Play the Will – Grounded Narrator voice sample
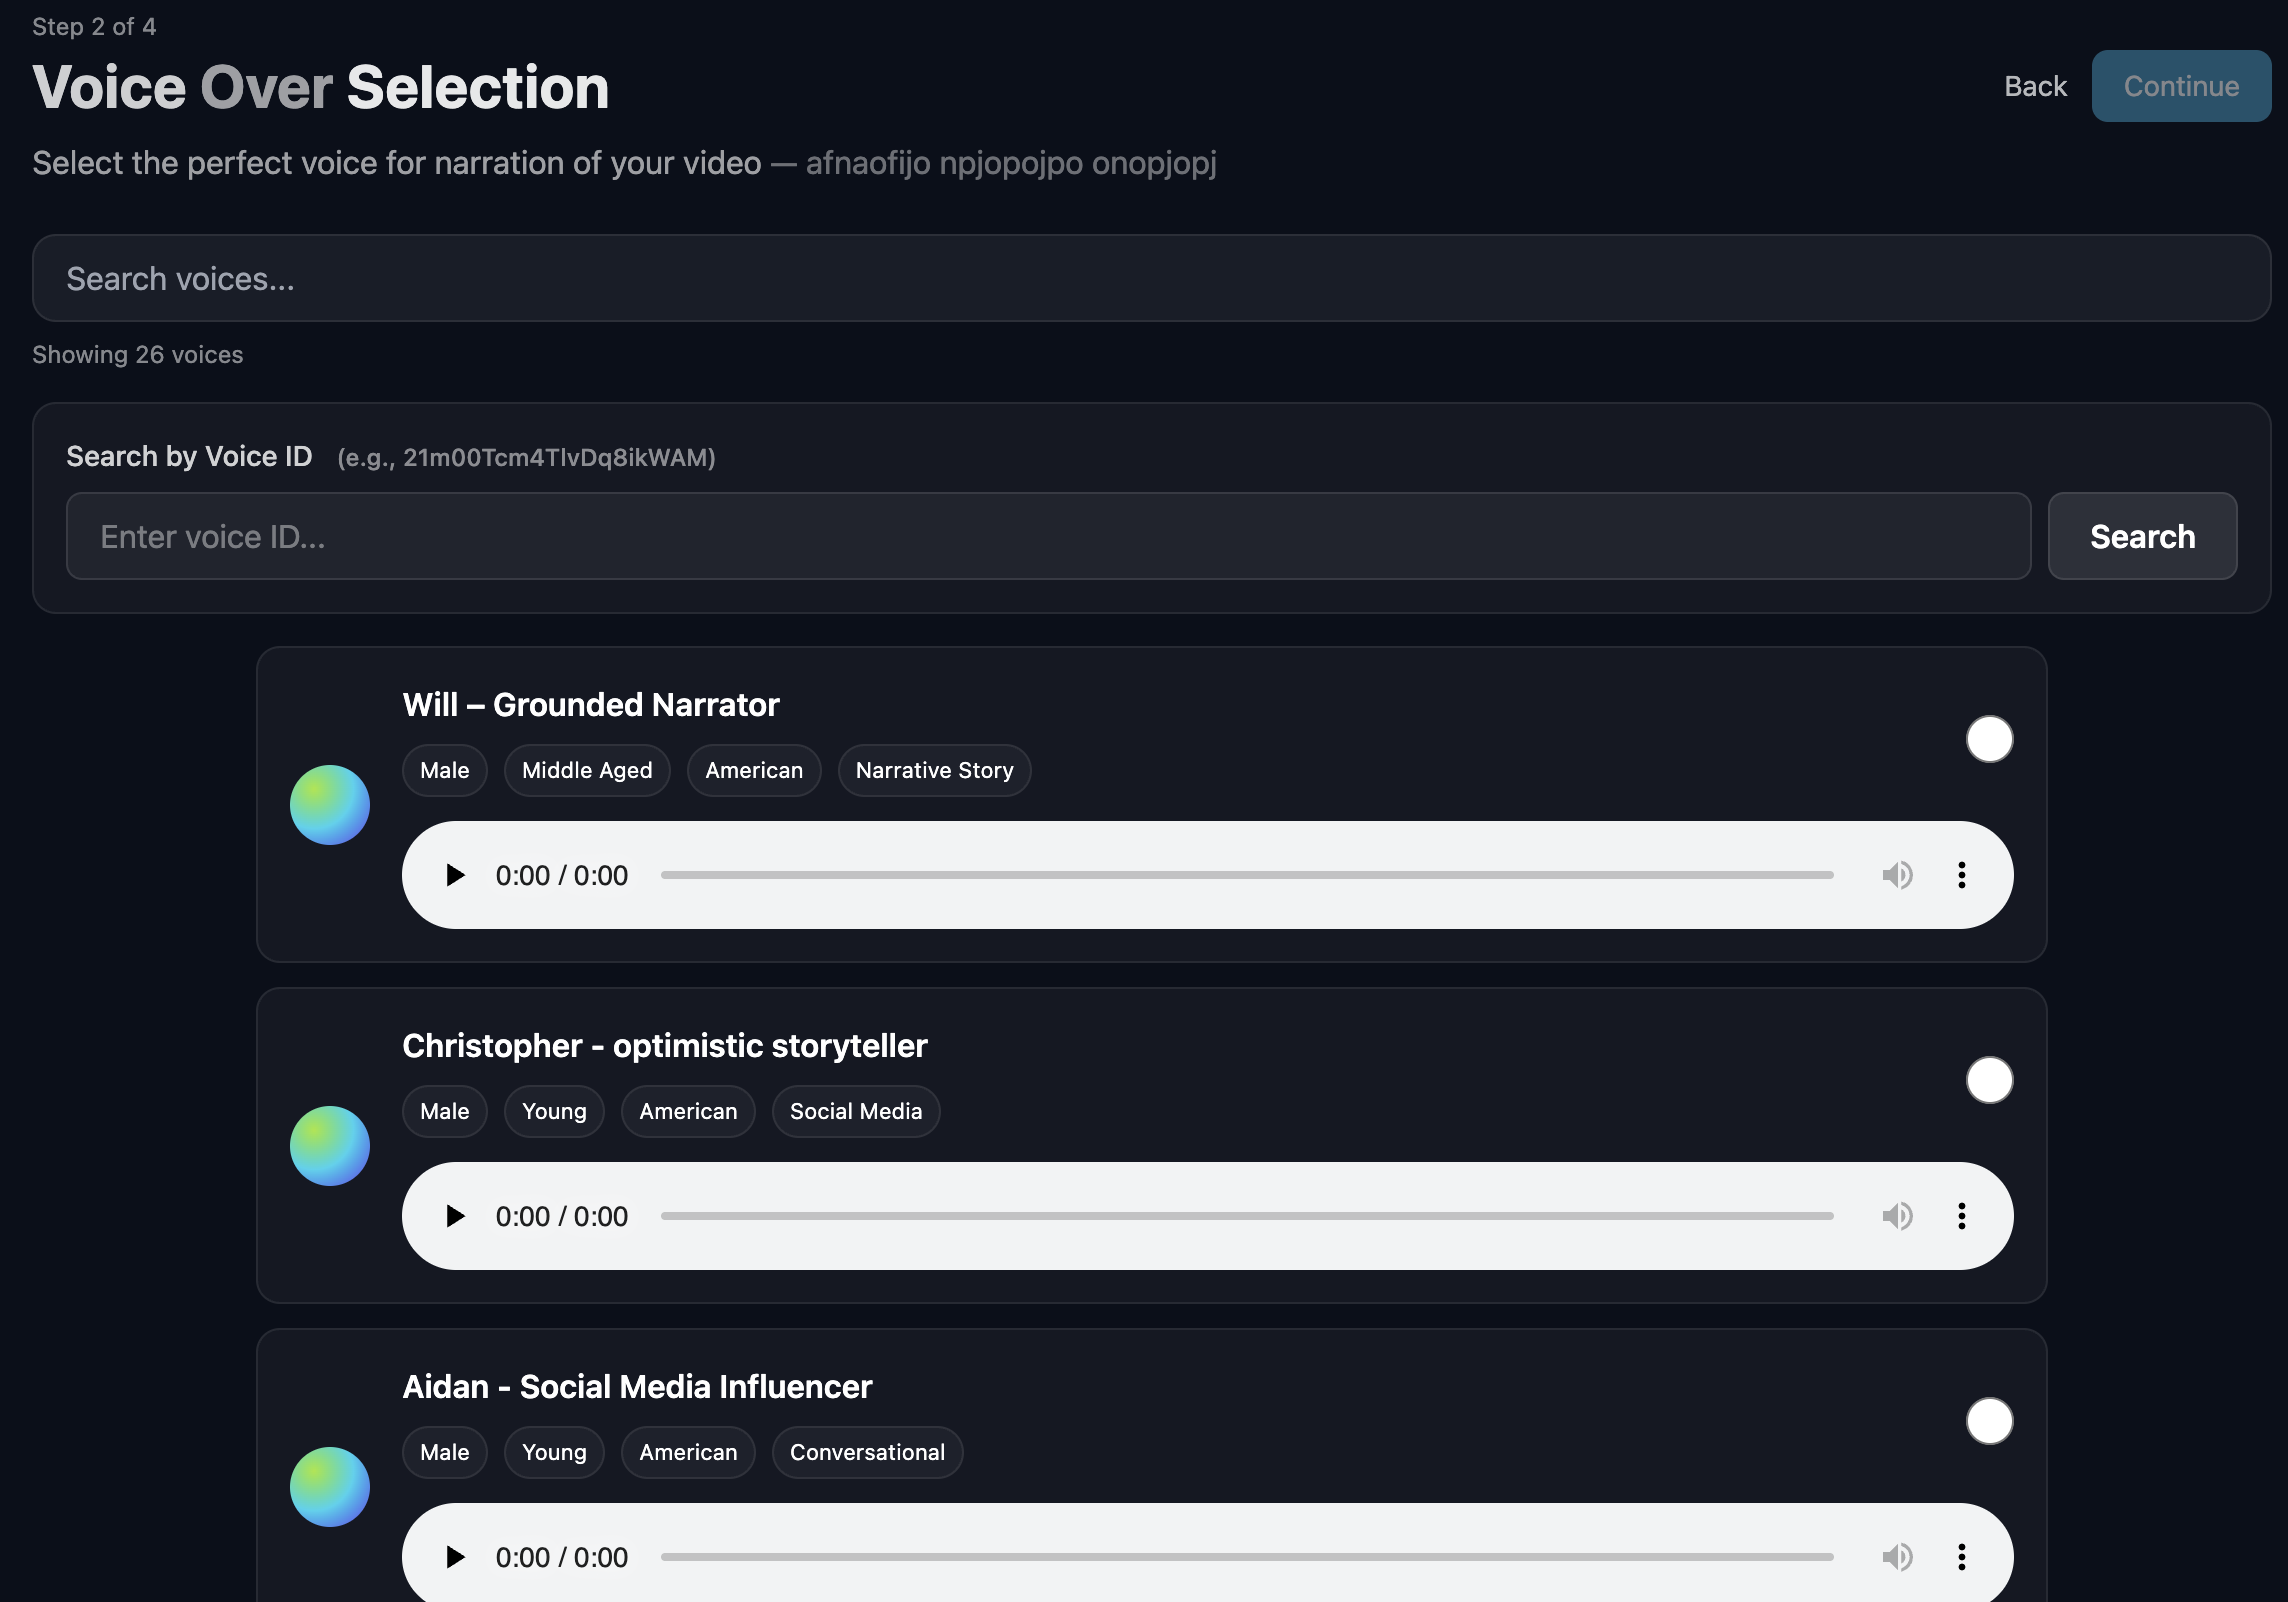Screen dimensions: 2288x1602 457,874
